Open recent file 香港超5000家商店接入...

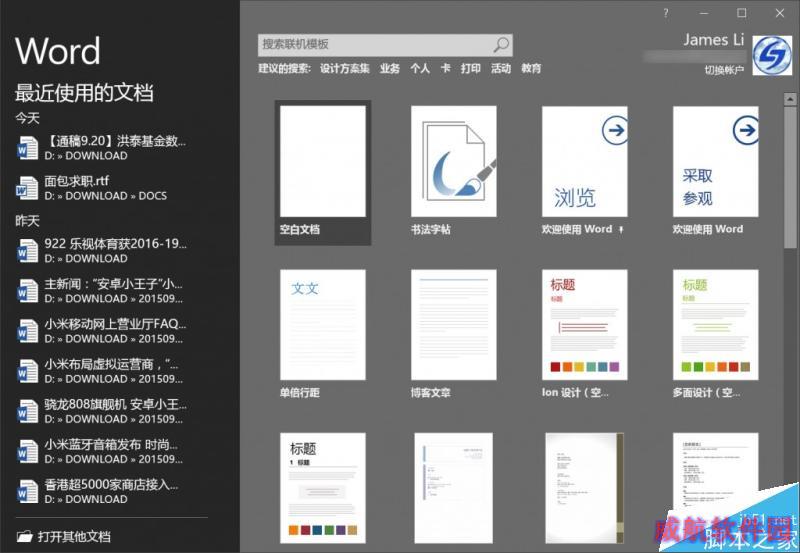pos(102,491)
